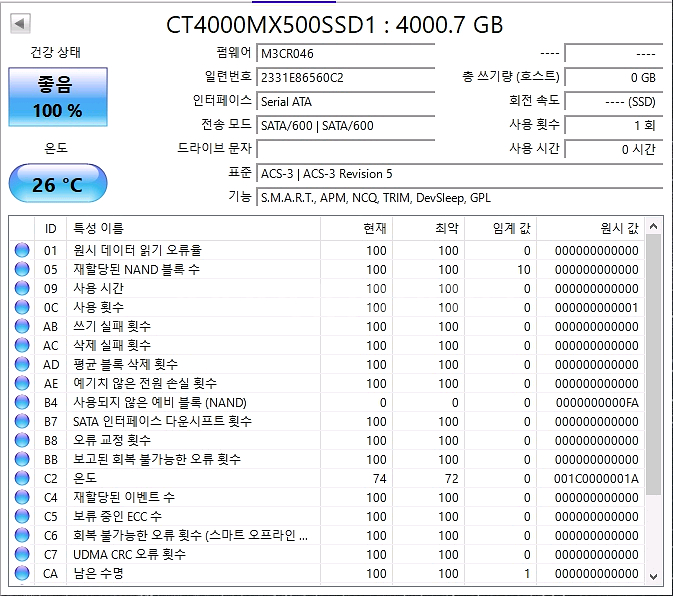This screenshot has width=673, height=596.
Task: Select the row 재할당된 NAND 블록 수
Action: (327, 269)
